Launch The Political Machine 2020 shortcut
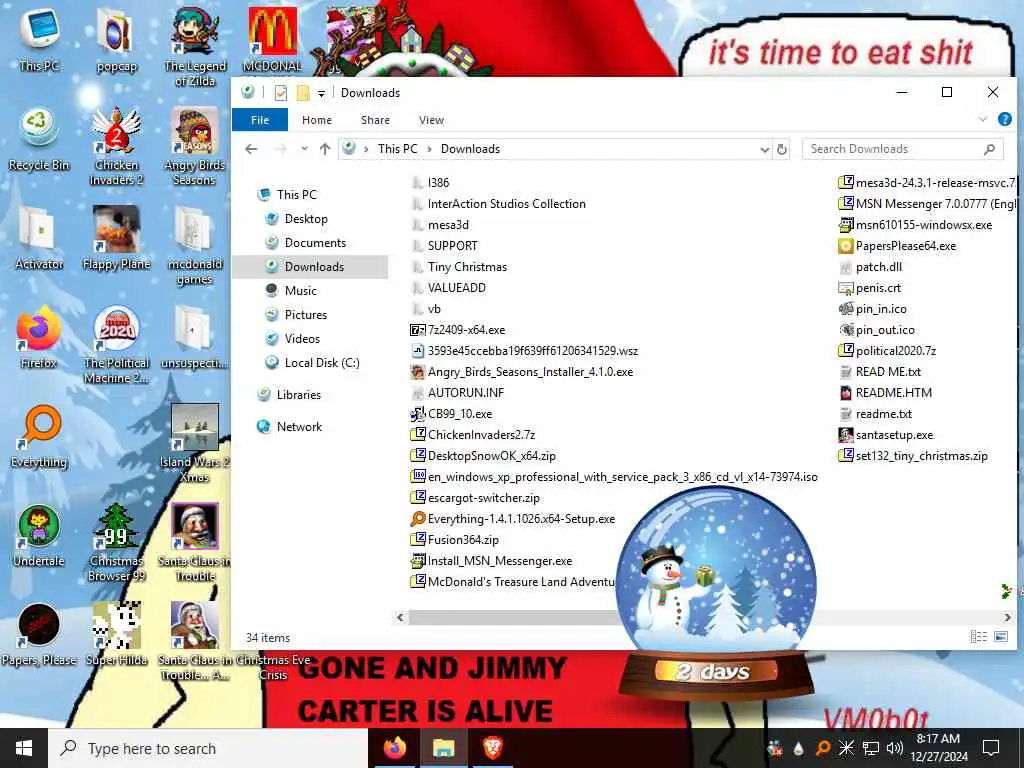The height and width of the screenshot is (768, 1024). (x=116, y=345)
